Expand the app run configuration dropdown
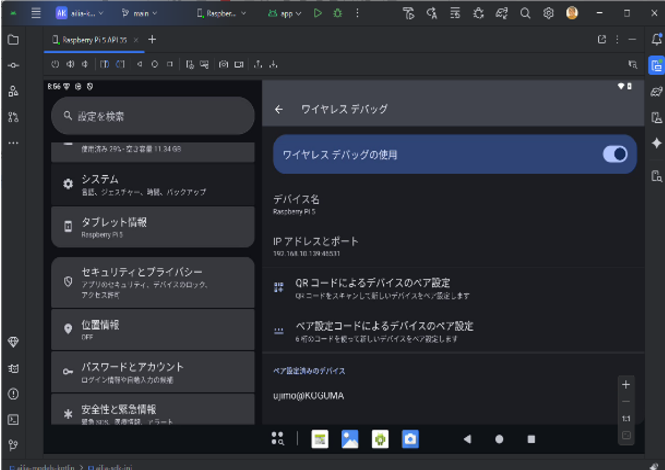The image size is (665, 470). click(x=285, y=13)
